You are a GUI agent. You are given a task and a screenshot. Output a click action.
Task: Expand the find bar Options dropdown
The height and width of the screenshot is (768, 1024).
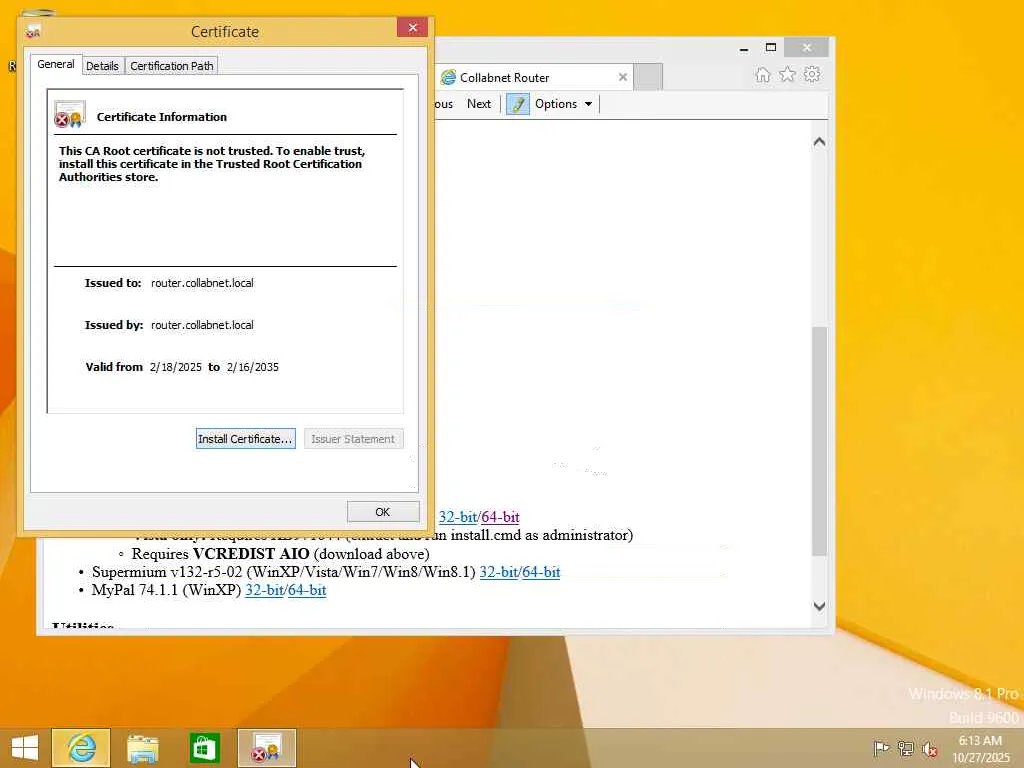(x=563, y=104)
